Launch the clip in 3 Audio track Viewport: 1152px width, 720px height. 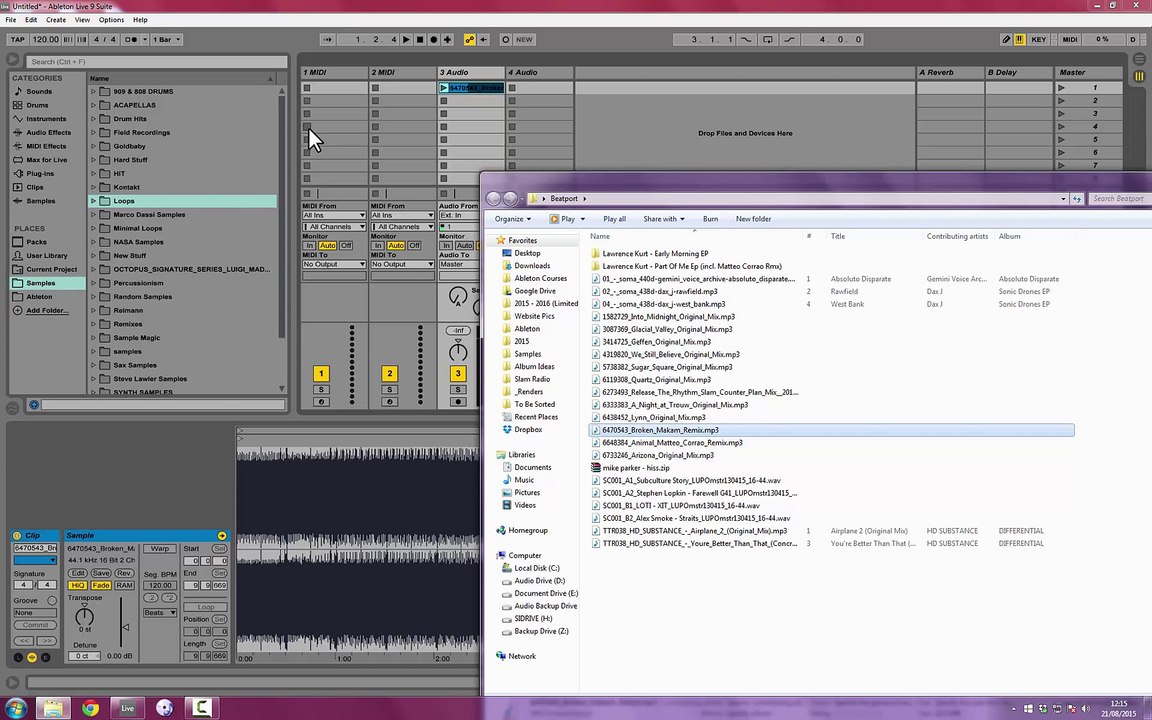443,87
